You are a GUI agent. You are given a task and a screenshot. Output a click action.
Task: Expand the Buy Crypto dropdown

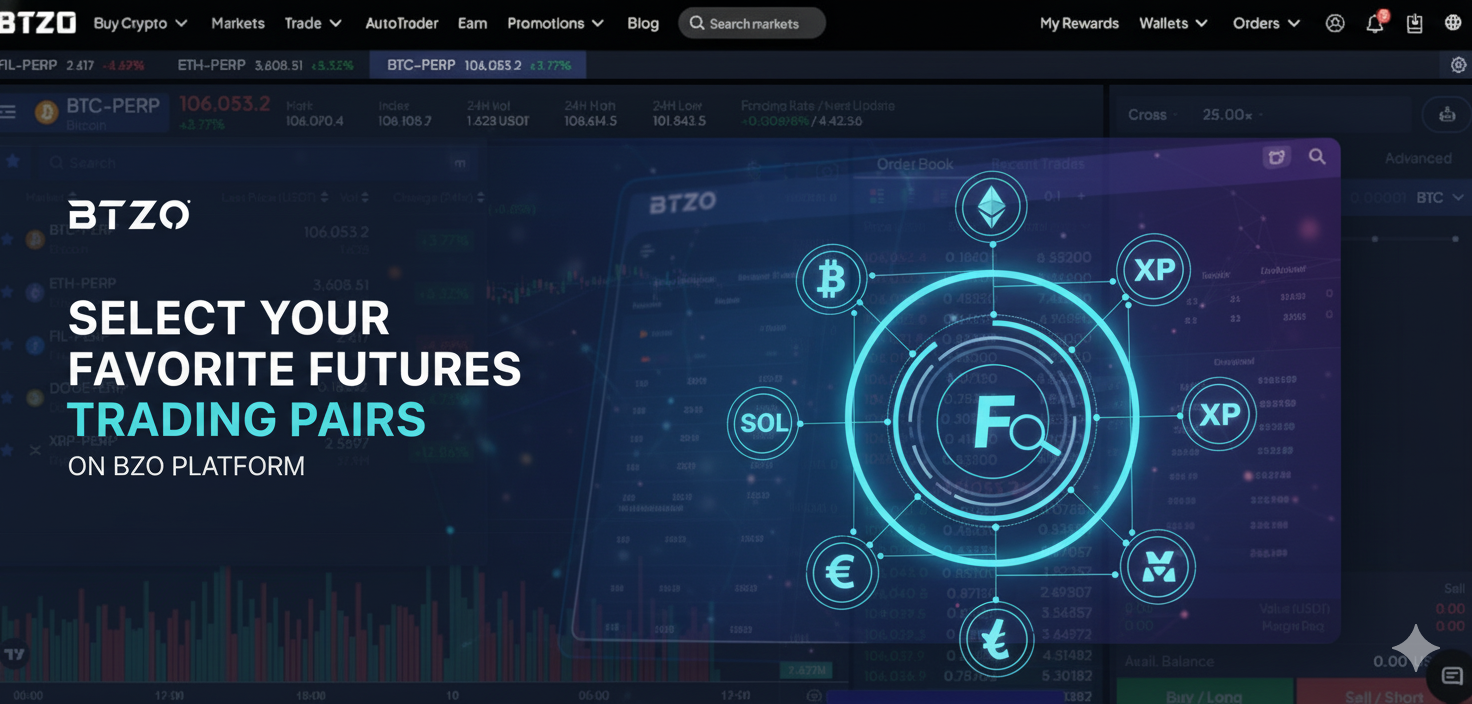139,23
